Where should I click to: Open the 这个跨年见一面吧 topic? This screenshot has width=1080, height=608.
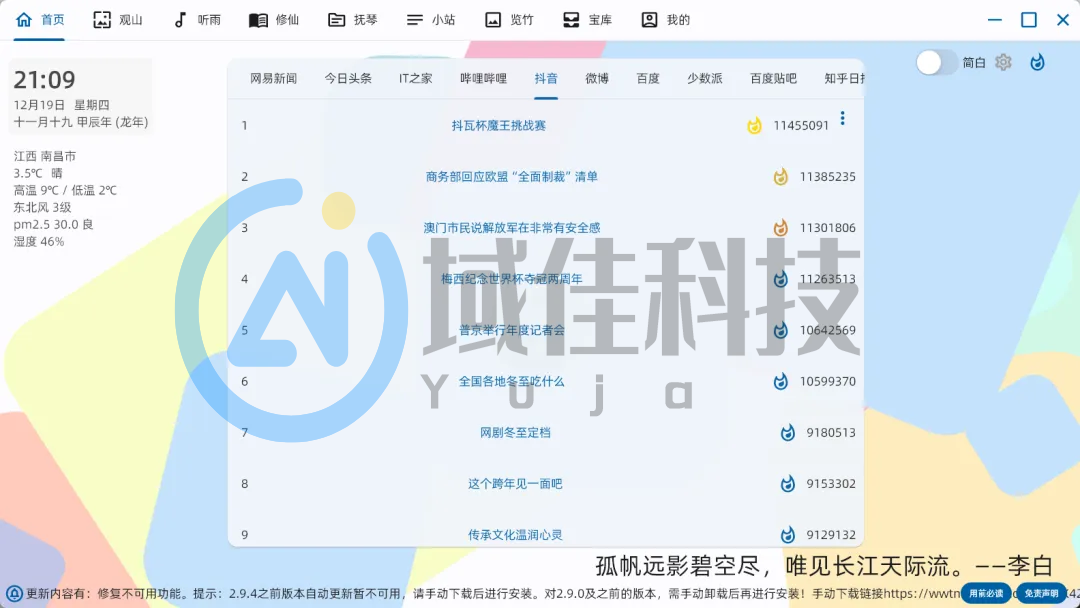point(515,483)
